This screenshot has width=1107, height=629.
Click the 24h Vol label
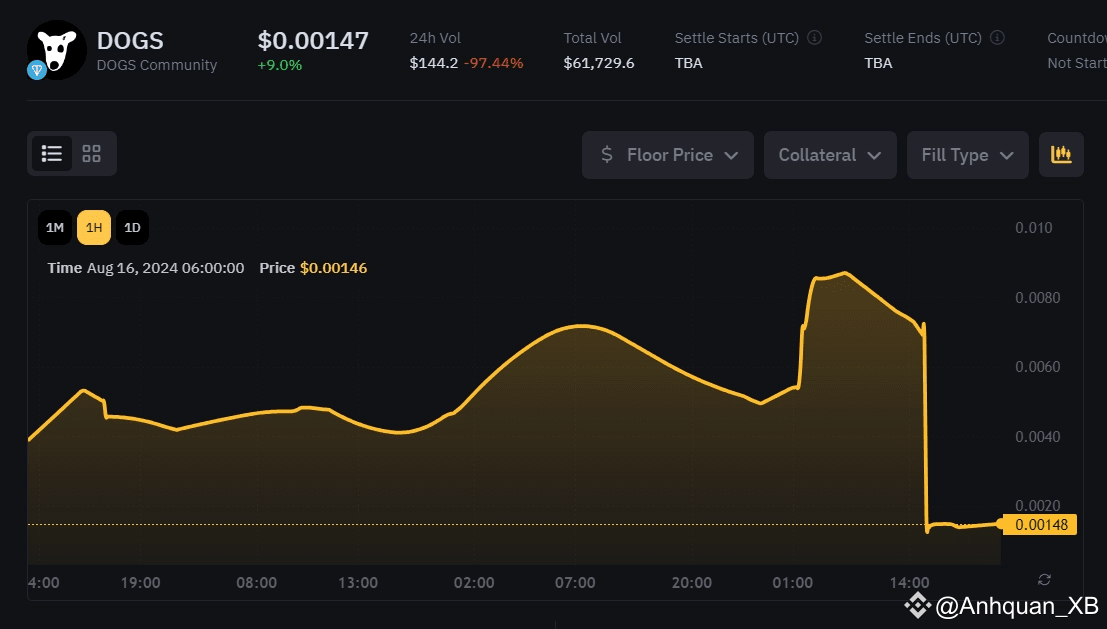click(435, 38)
